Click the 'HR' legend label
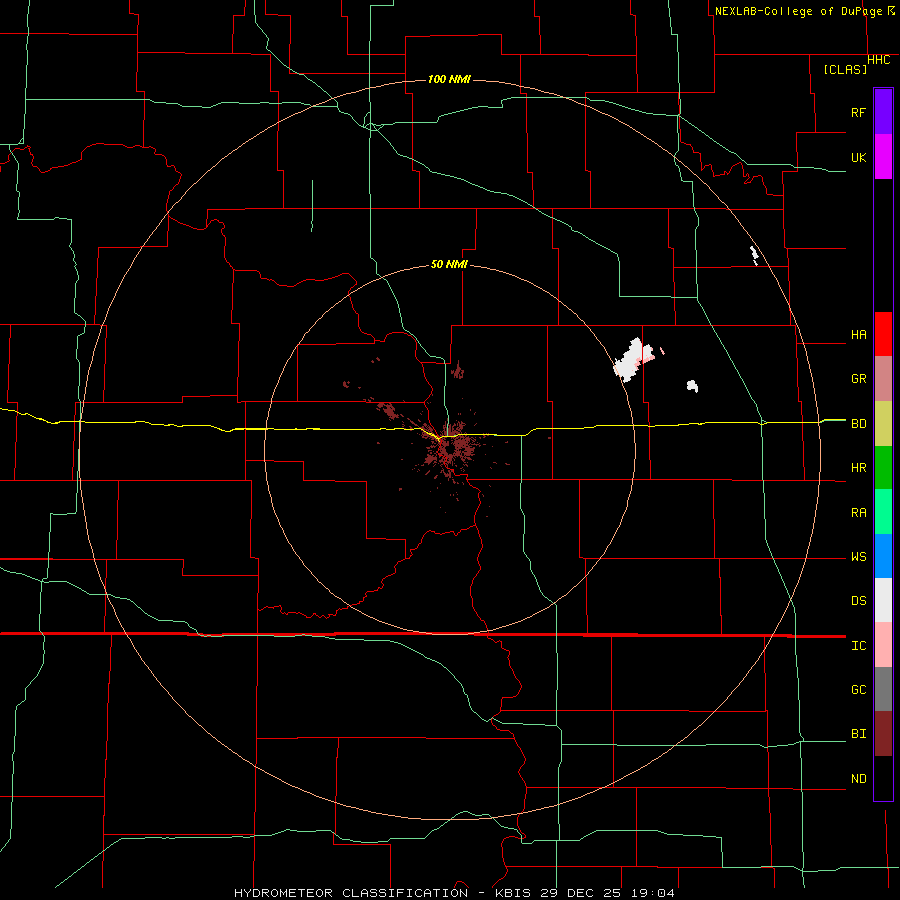This screenshot has width=900, height=900. click(x=858, y=468)
